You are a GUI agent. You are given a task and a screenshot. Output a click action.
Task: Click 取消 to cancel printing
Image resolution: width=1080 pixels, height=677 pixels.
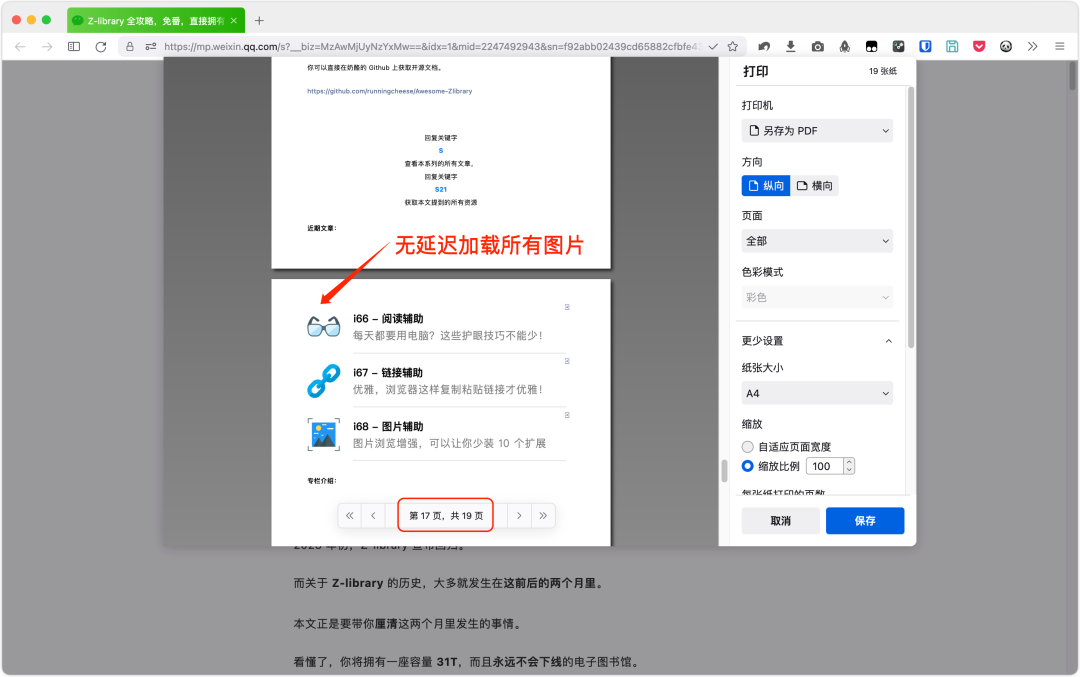780,521
